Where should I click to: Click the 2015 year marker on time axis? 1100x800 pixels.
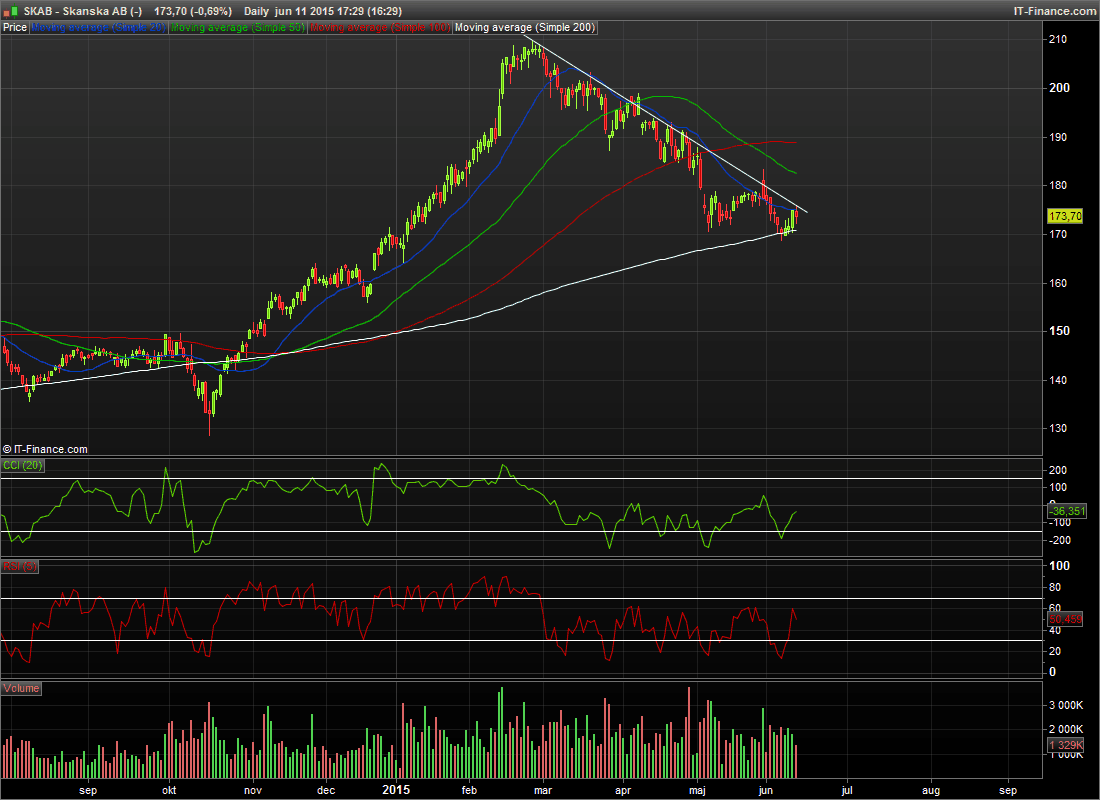[397, 790]
